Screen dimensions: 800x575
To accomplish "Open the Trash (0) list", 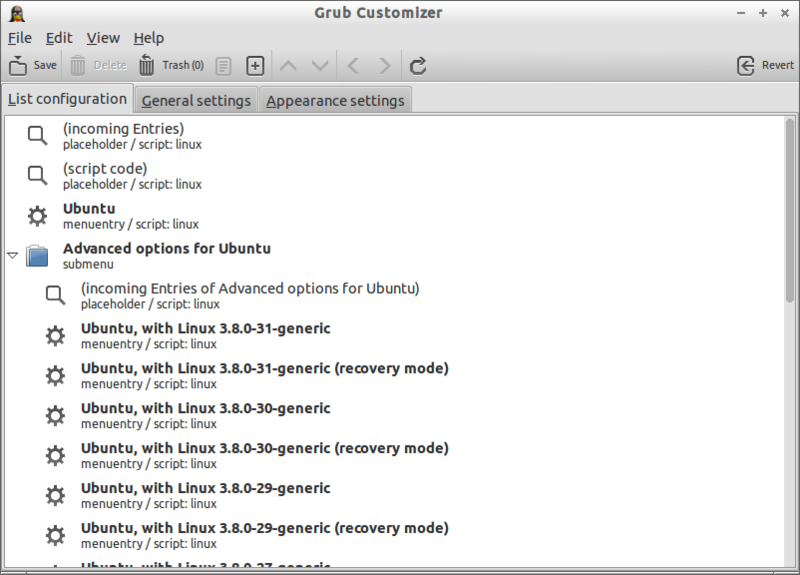I will pos(171,65).
